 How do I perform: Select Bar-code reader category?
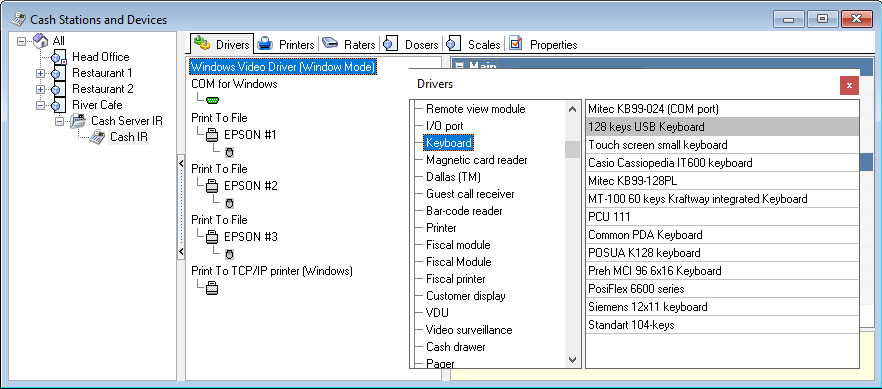click(464, 211)
